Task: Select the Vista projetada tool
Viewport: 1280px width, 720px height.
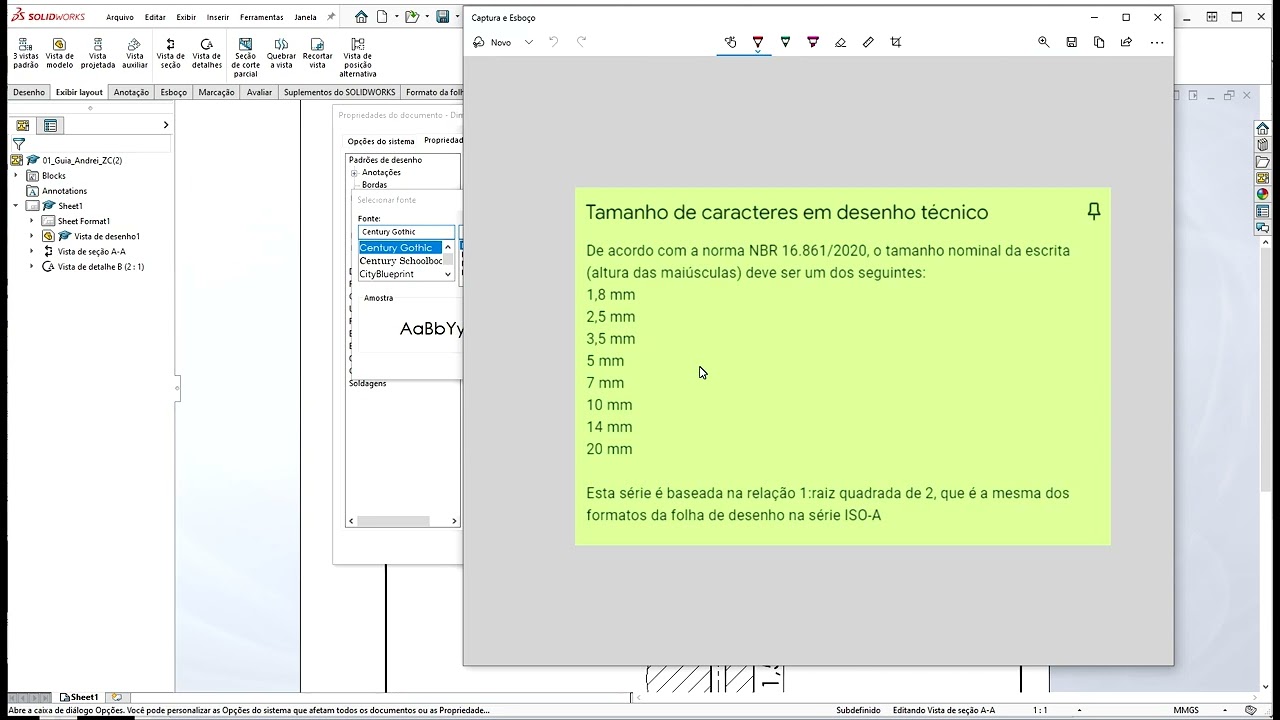Action: point(98,54)
